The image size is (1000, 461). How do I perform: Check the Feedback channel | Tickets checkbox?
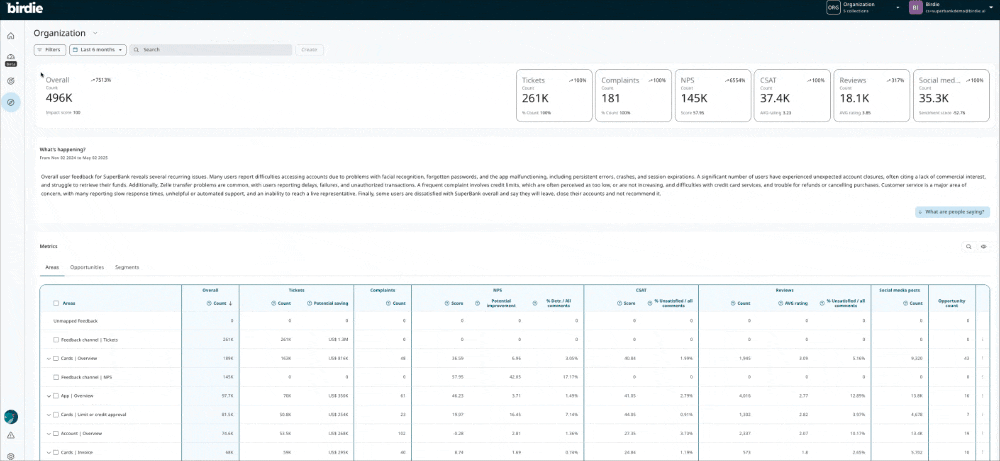coord(56,339)
